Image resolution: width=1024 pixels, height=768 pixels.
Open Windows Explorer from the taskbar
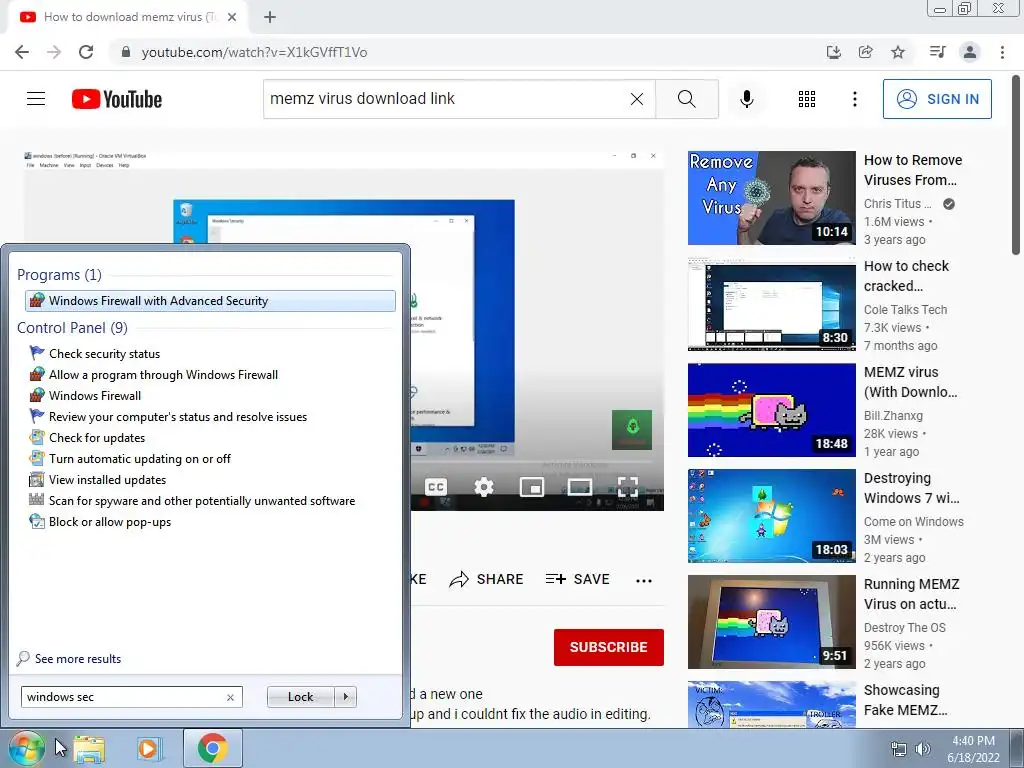click(89, 749)
